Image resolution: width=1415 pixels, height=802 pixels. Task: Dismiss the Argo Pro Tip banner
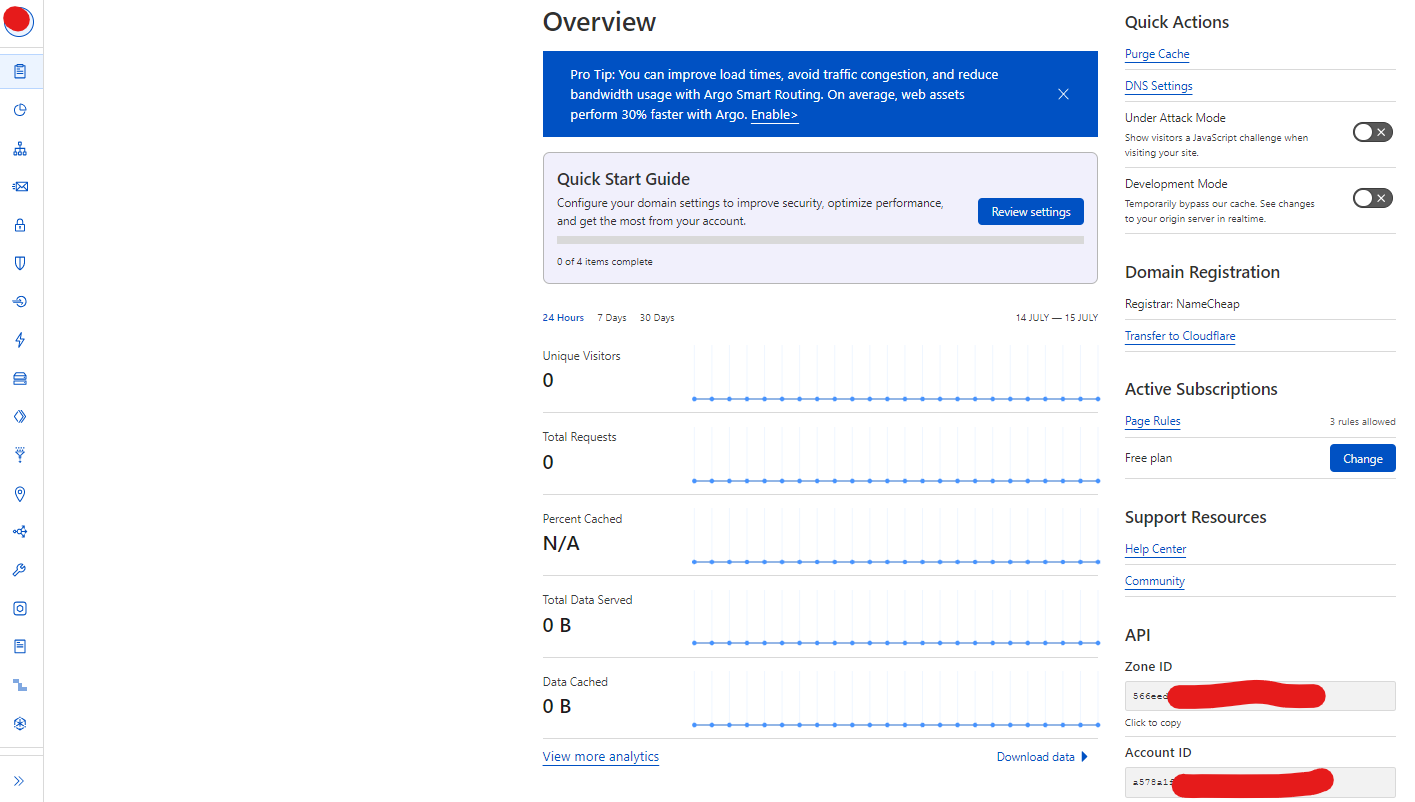click(1063, 94)
